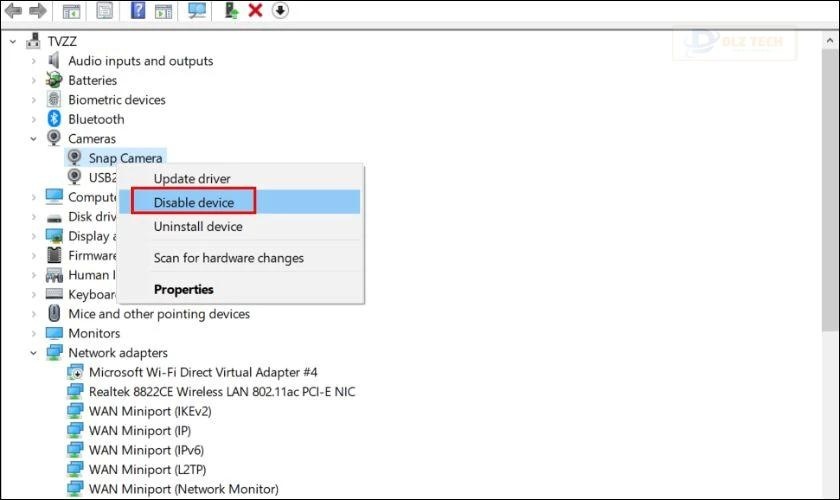Choose Disable device from context menu
Screen dimensions: 840x500
(x=194, y=203)
